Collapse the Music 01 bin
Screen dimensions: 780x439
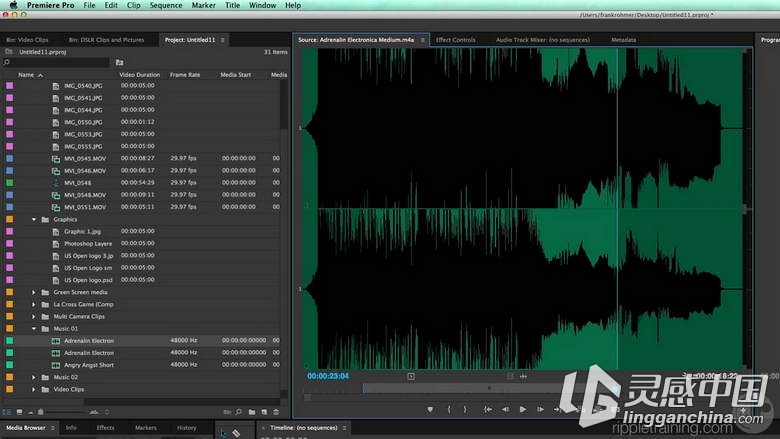[x=34, y=329]
